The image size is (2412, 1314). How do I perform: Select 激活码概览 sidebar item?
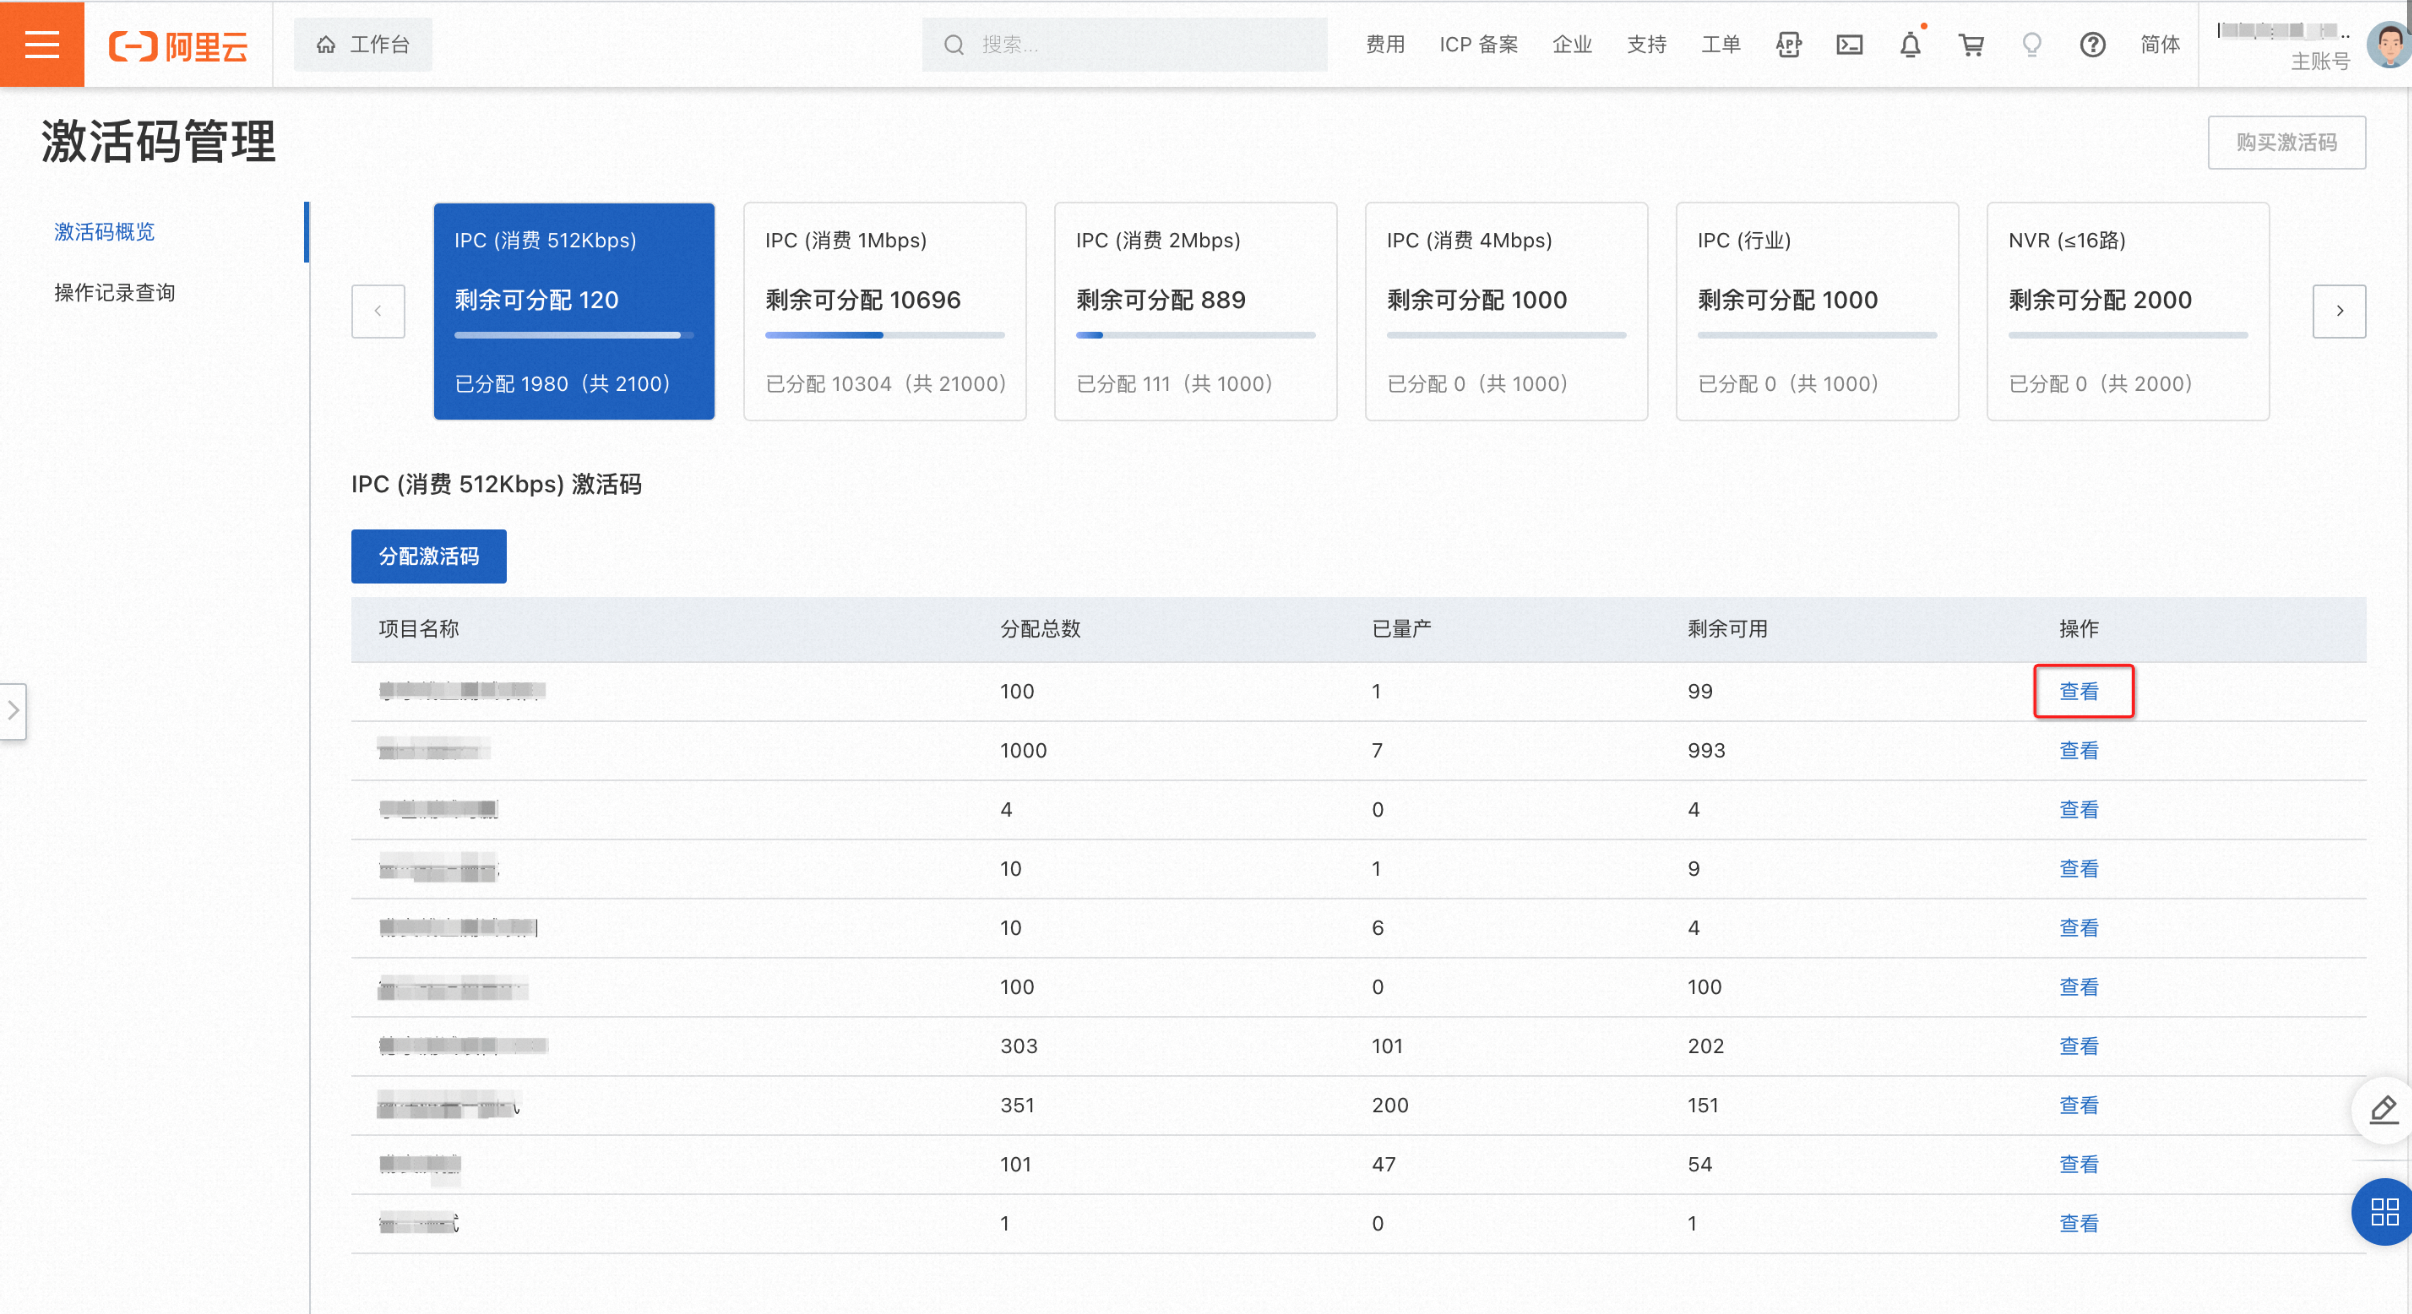(105, 232)
